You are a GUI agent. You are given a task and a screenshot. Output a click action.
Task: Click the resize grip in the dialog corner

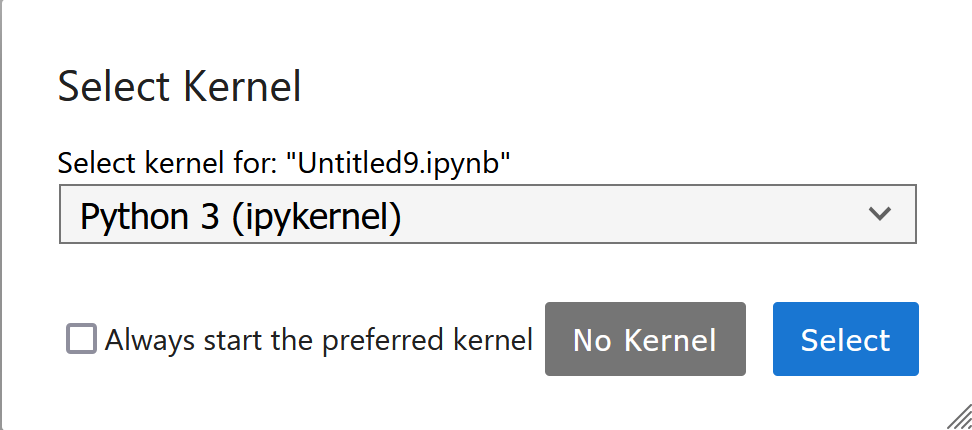pyautogui.click(x=958, y=416)
